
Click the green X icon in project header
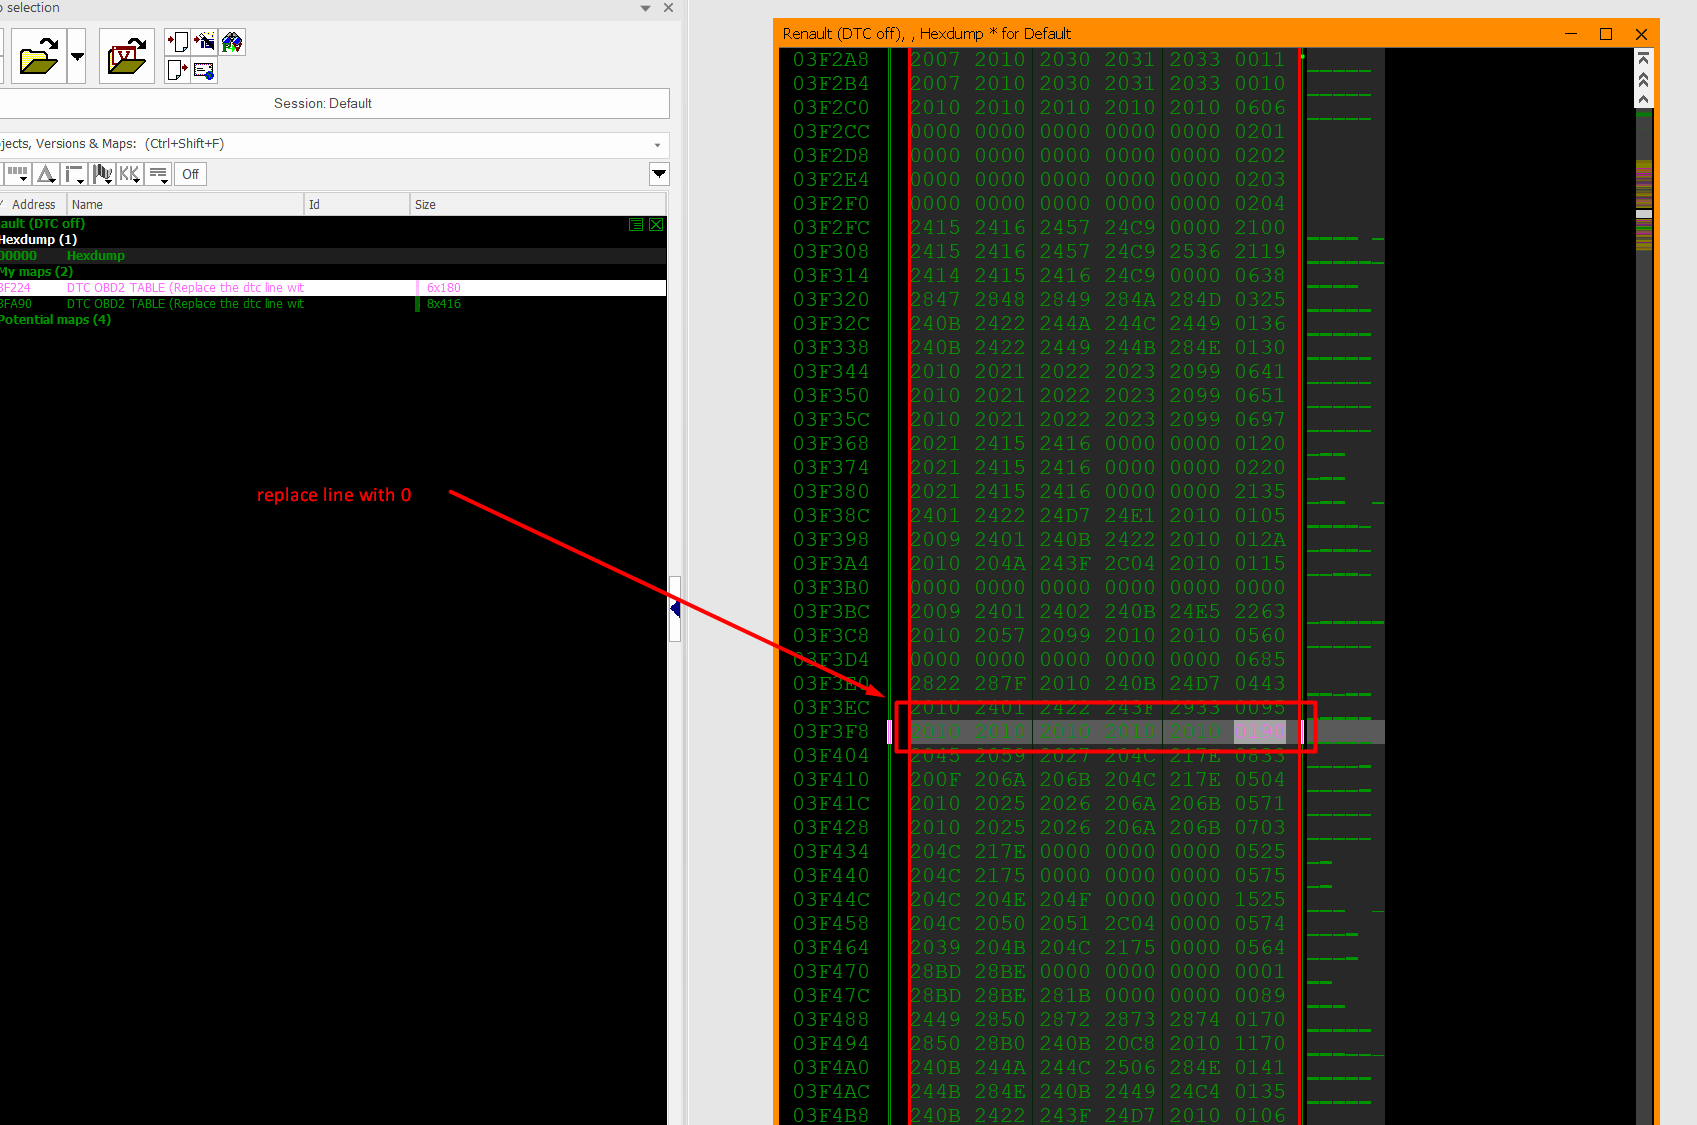(656, 224)
